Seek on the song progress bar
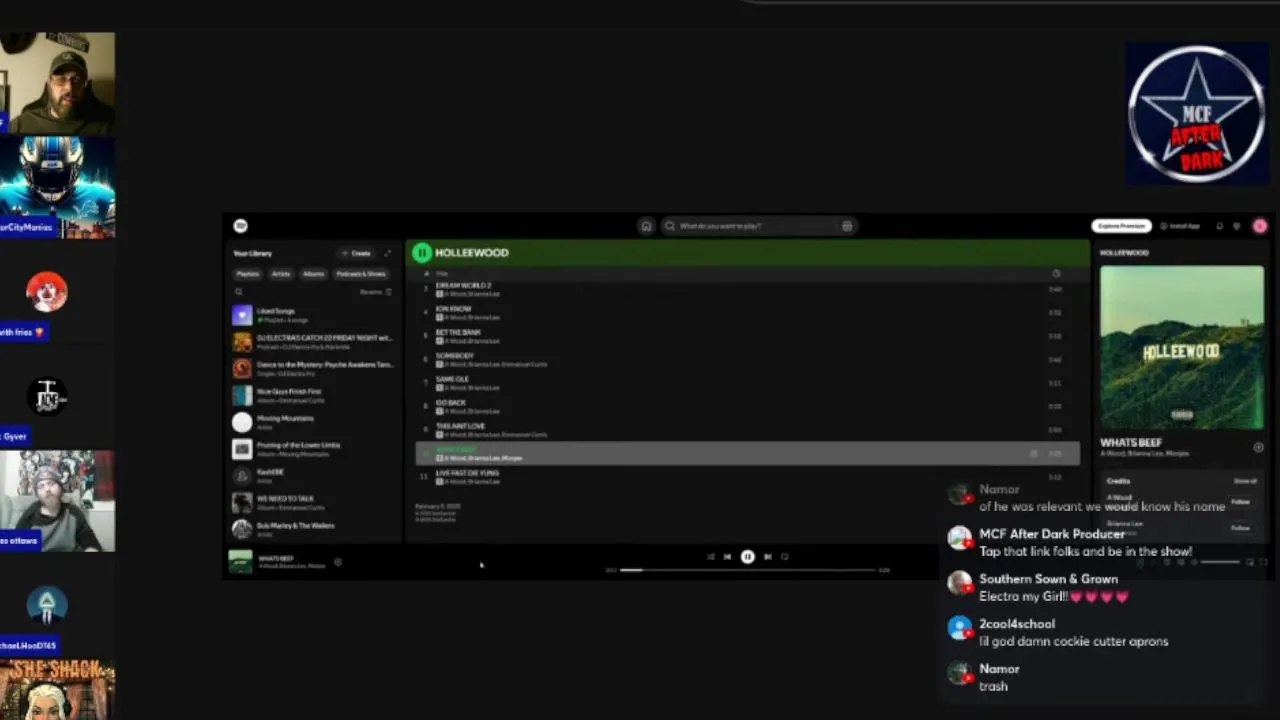This screenshot has width=1280, height=720. pyautogui.click(x=746, y=570)
